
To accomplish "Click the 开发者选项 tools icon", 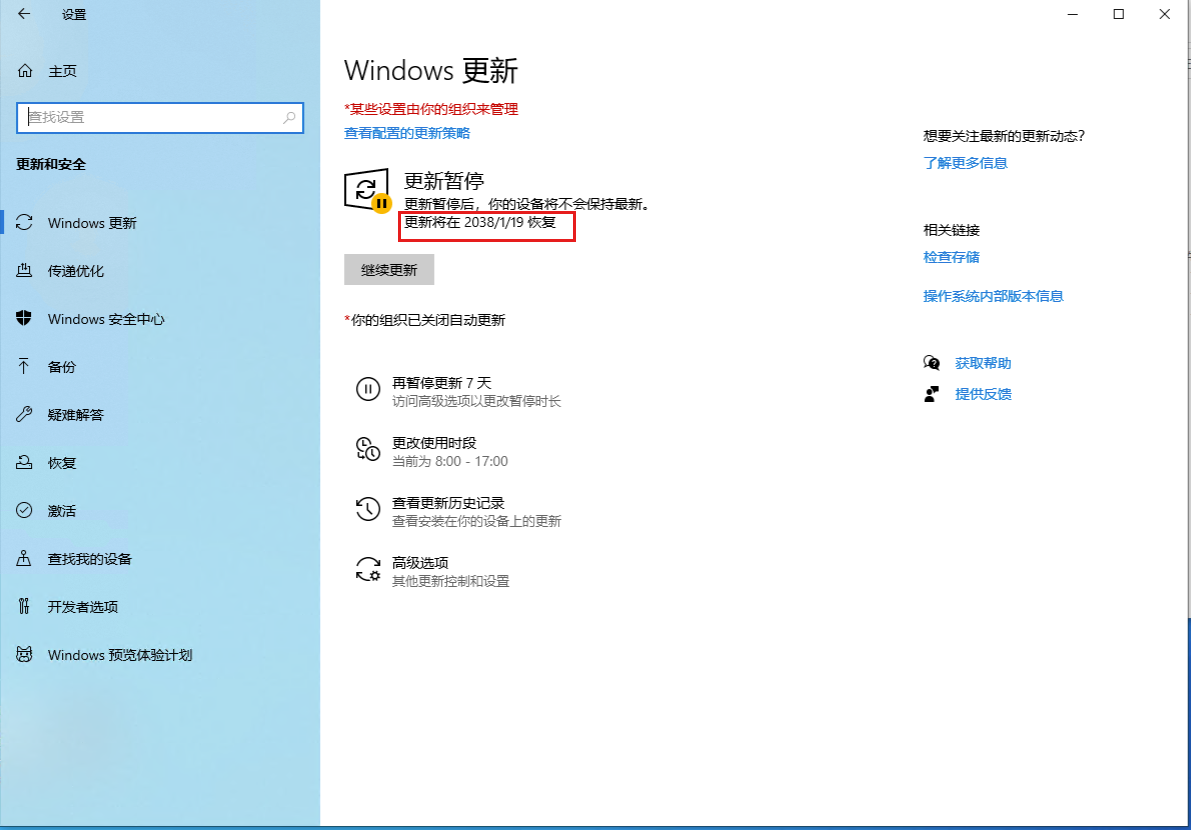I will (24, 606).
